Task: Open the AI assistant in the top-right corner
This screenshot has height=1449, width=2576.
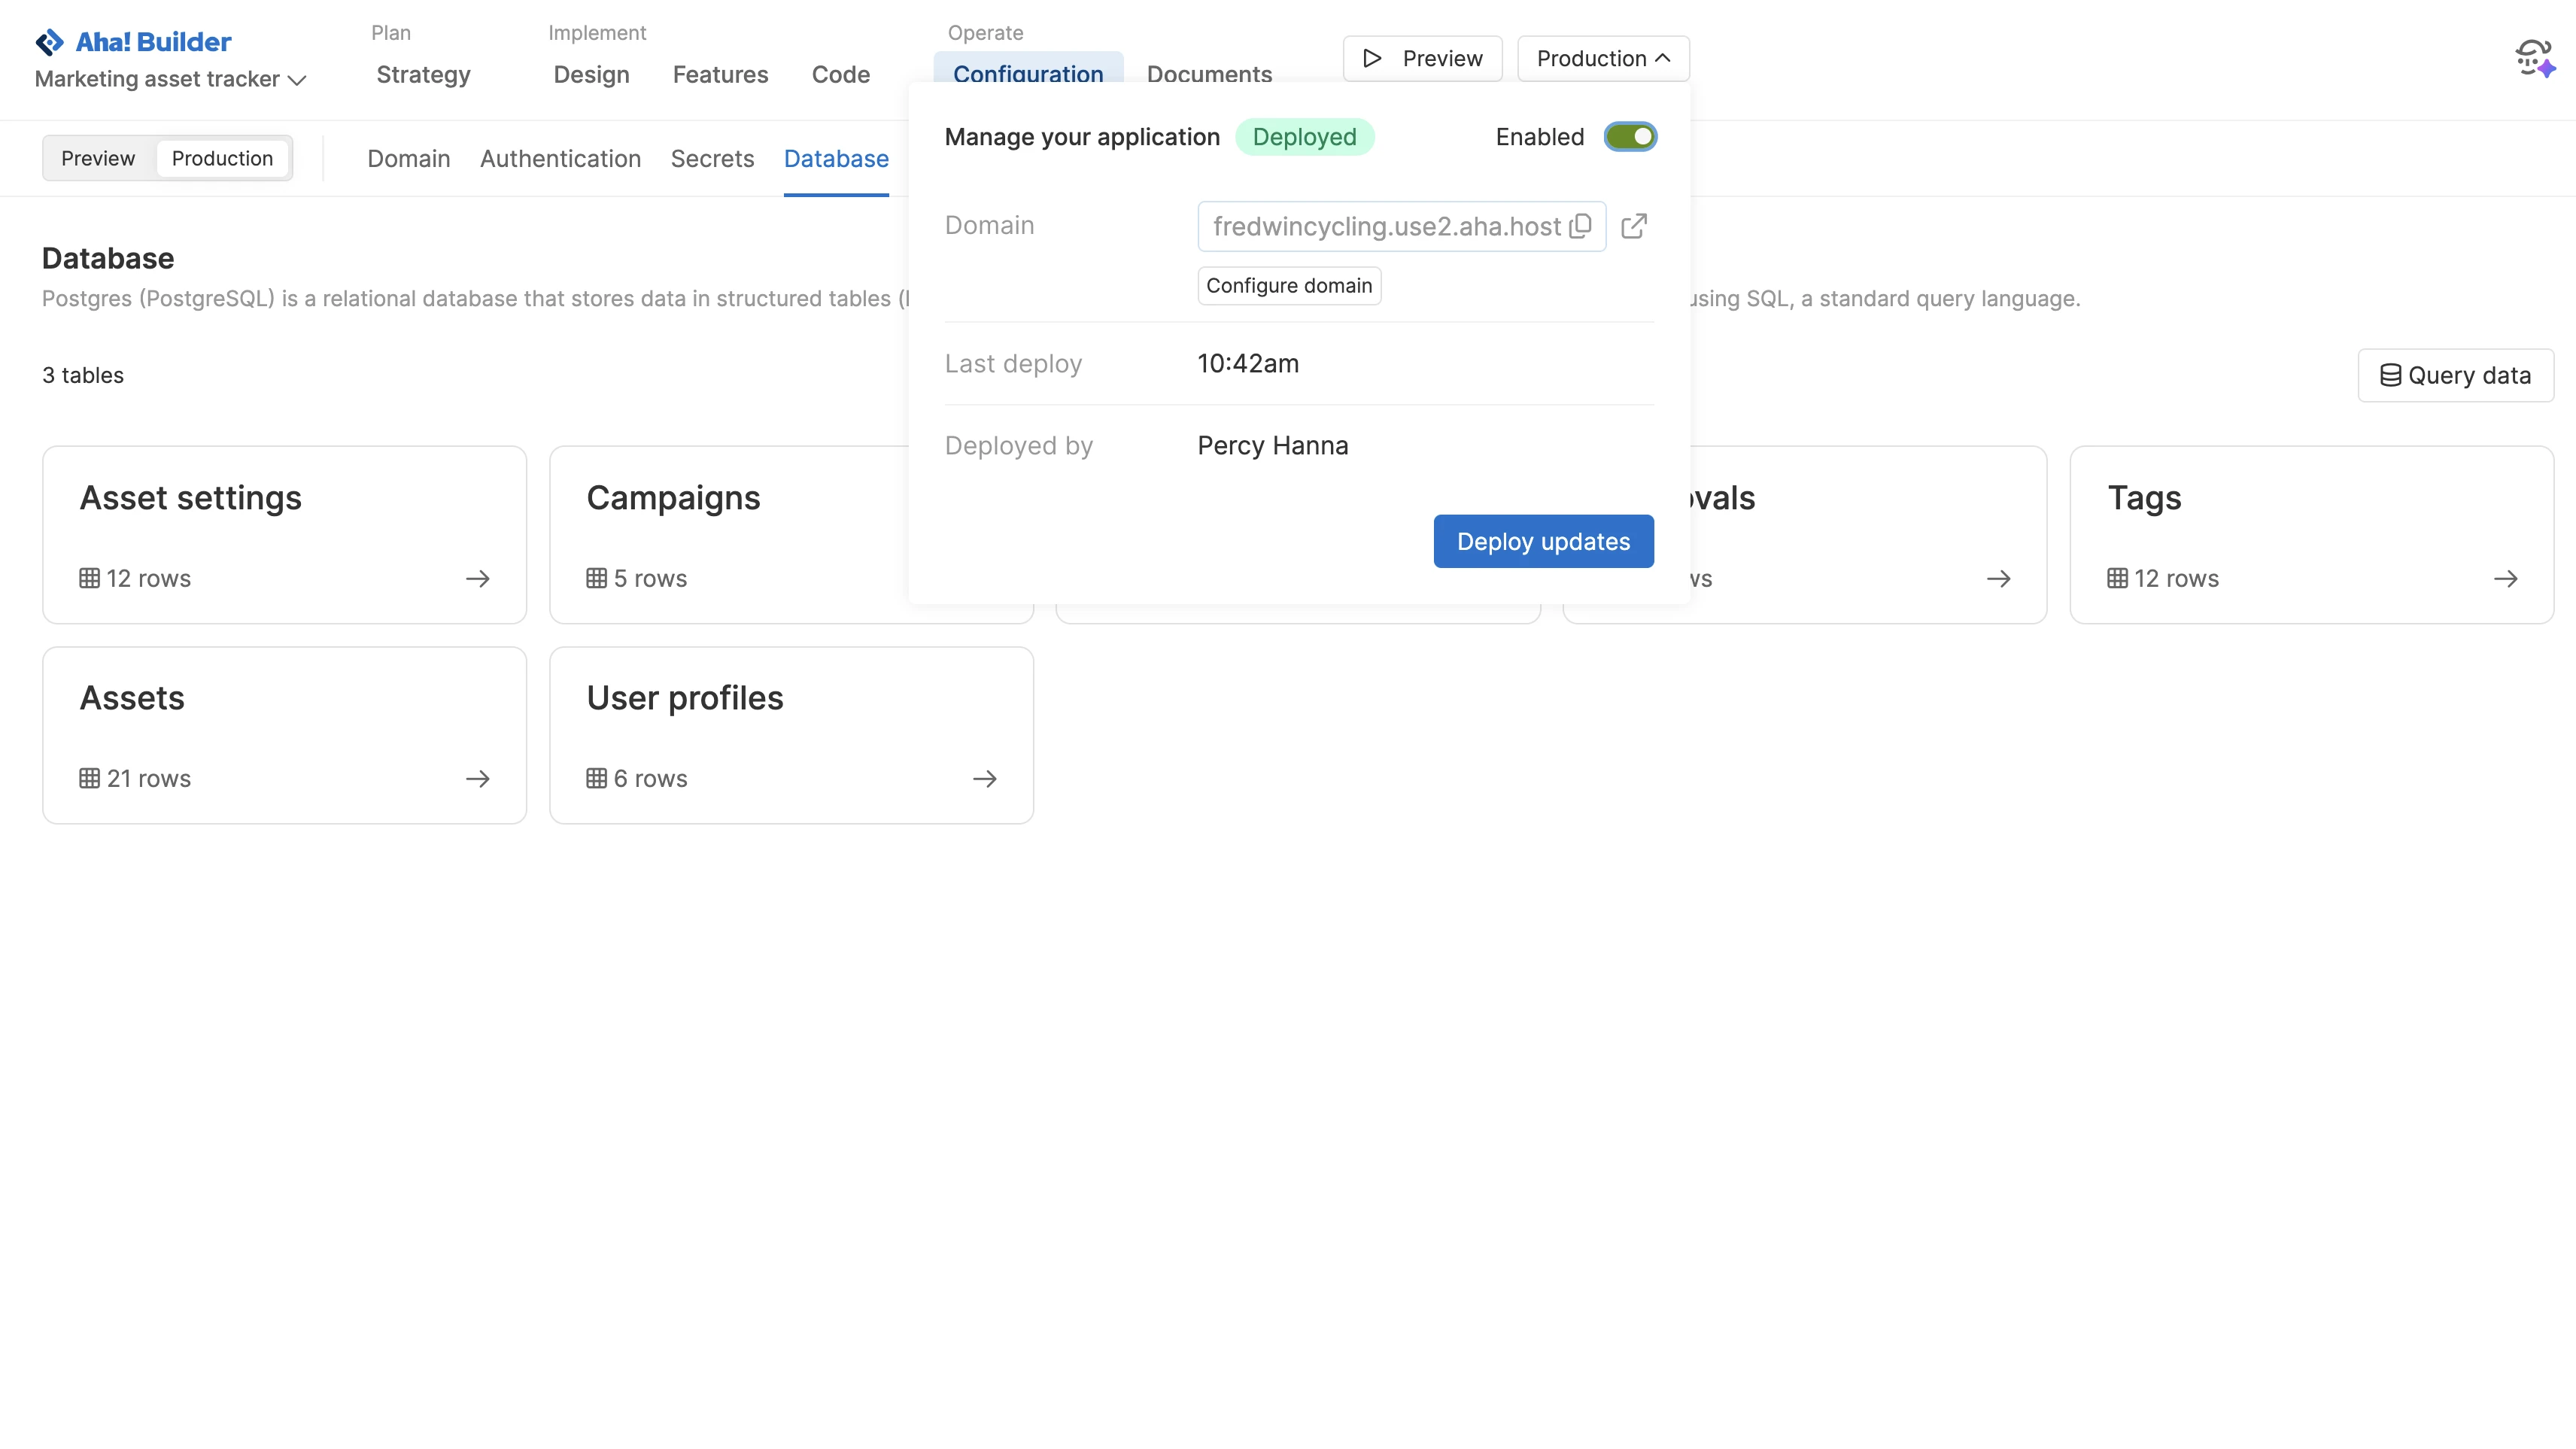Action: pyautogui.click(x=2534, y=58)
